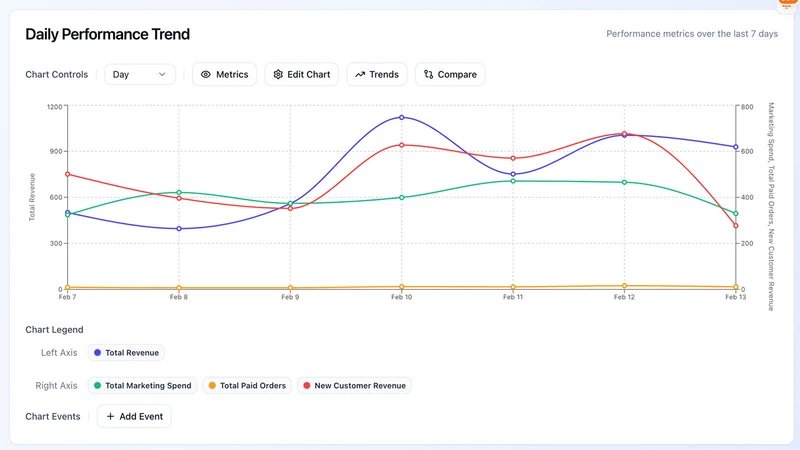Click the blue Total Revenue color dot

(x=97, y=353)
